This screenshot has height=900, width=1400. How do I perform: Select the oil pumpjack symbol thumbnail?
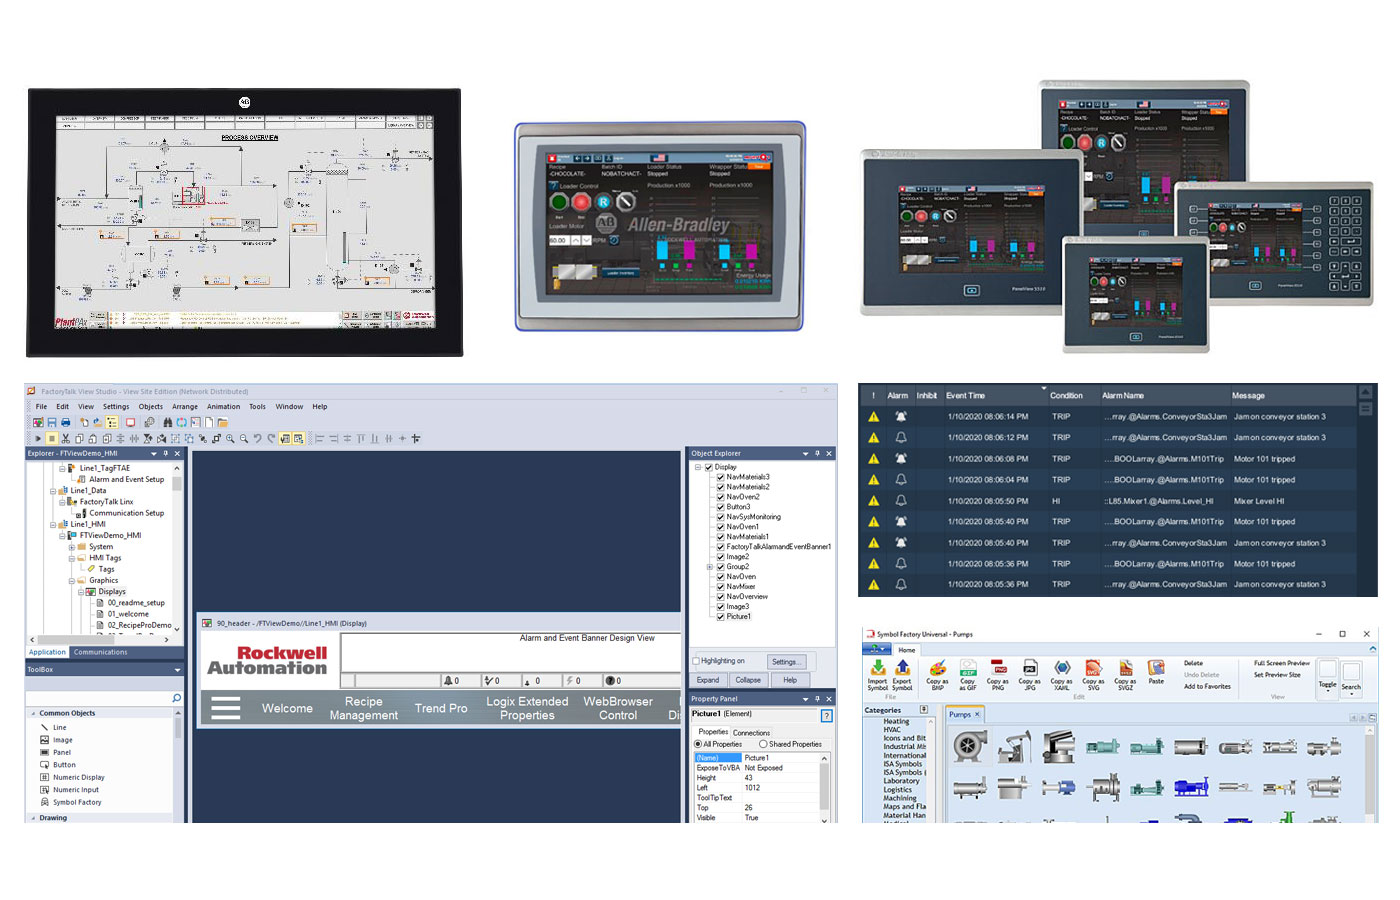(1014, 746)
